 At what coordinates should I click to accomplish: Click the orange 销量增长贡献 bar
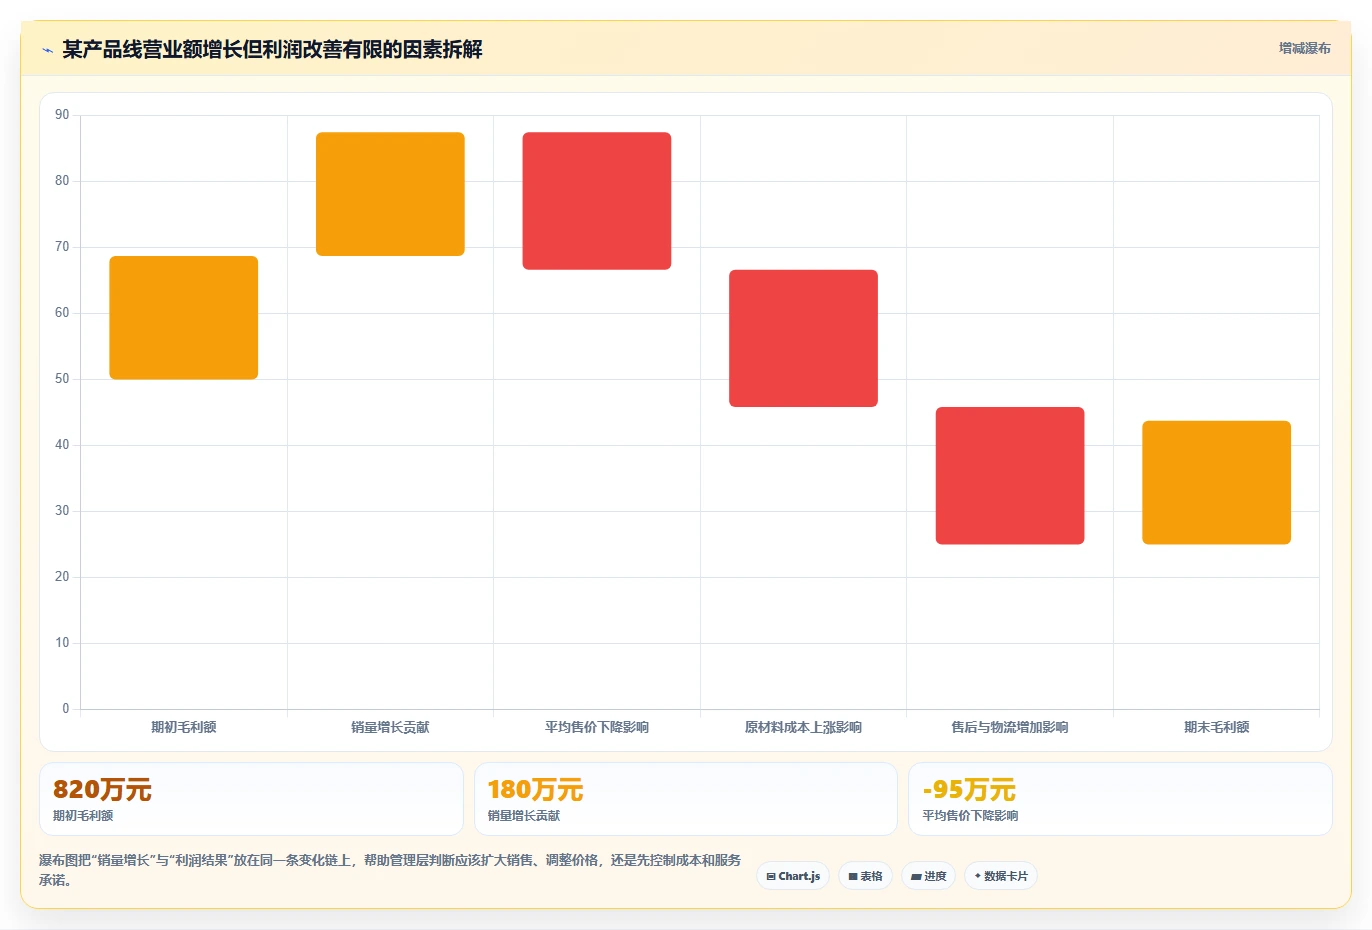(390, 194)
